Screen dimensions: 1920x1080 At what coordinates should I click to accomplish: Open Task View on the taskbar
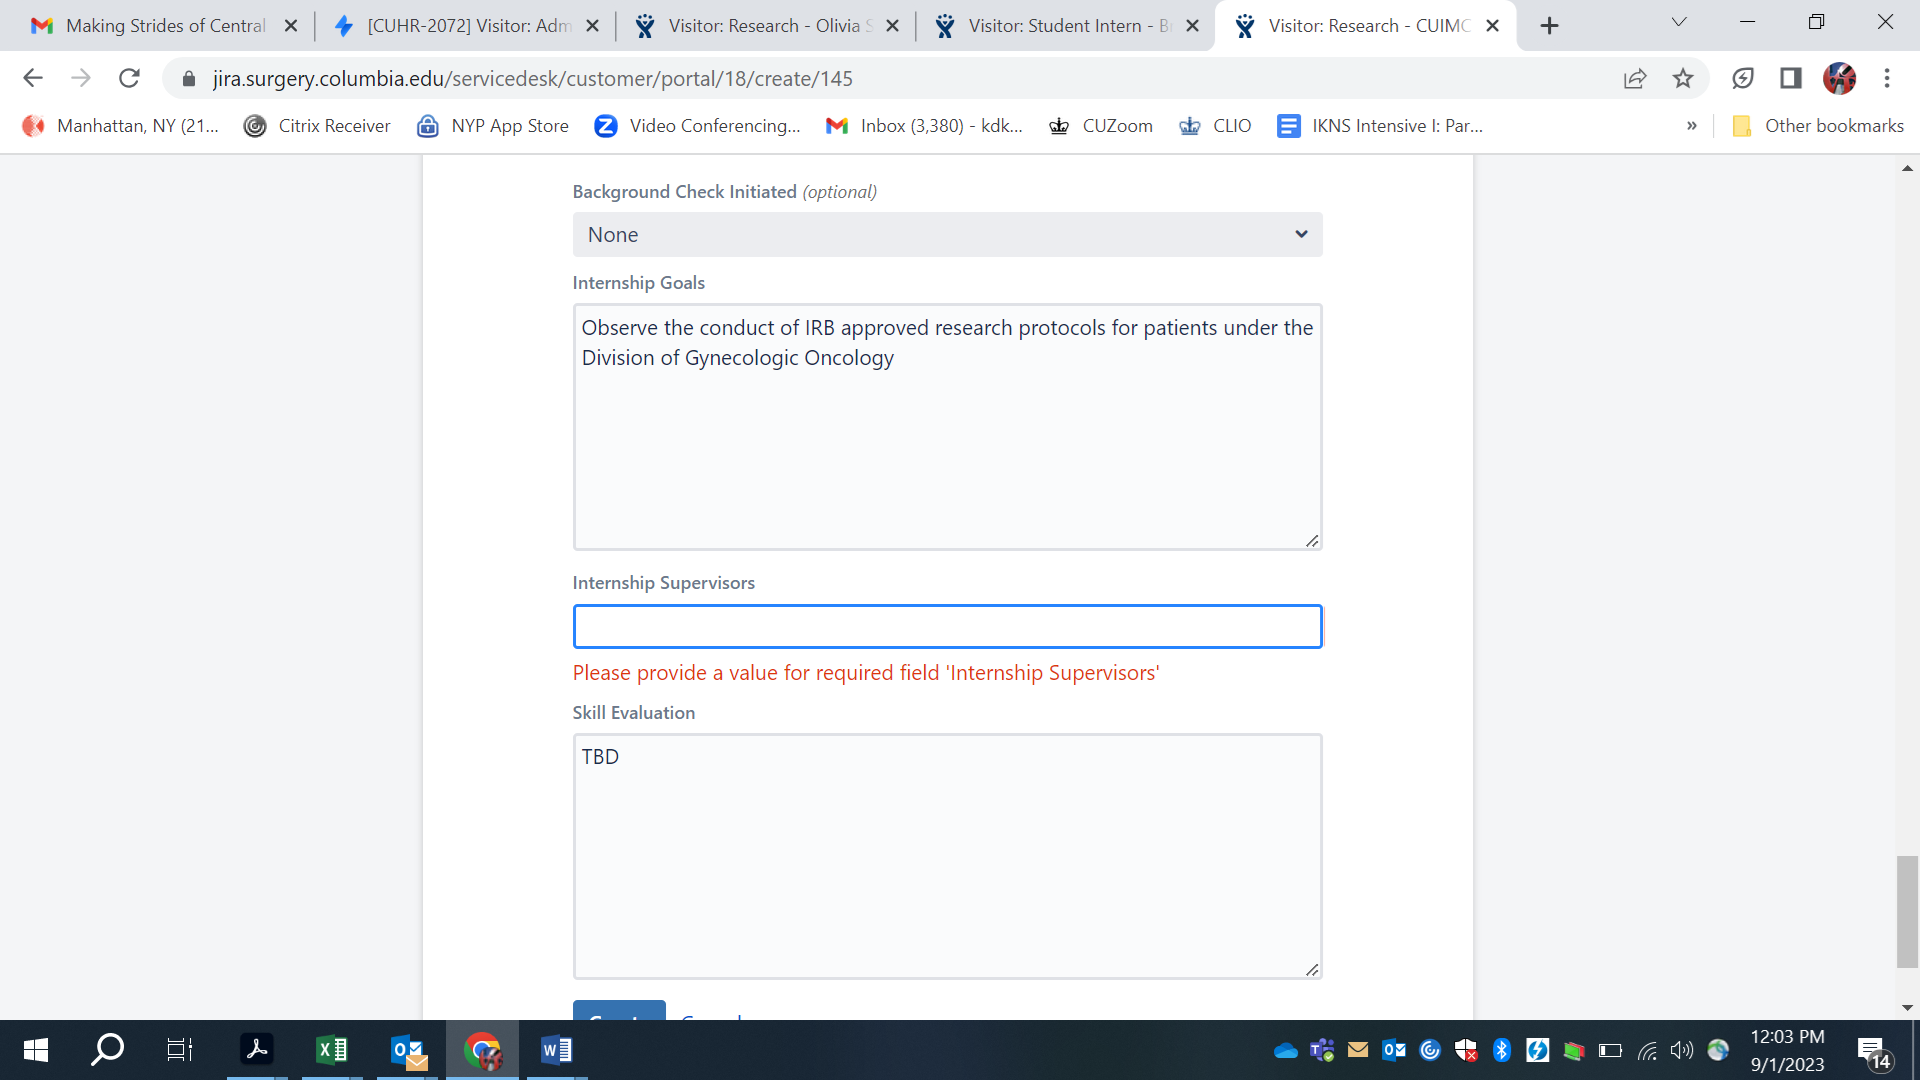pos(179,1050)
